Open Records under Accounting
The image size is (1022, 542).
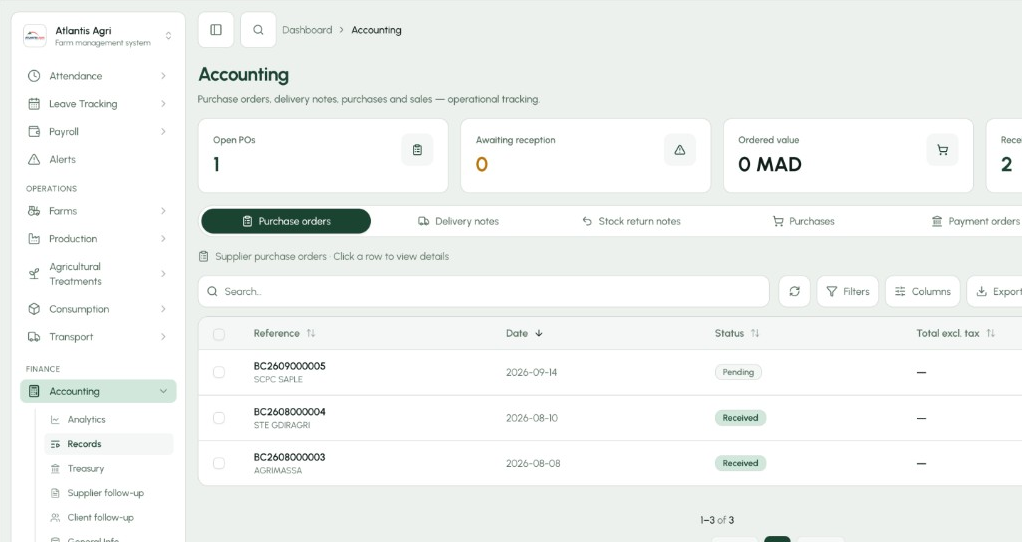[x=109, y=444]
